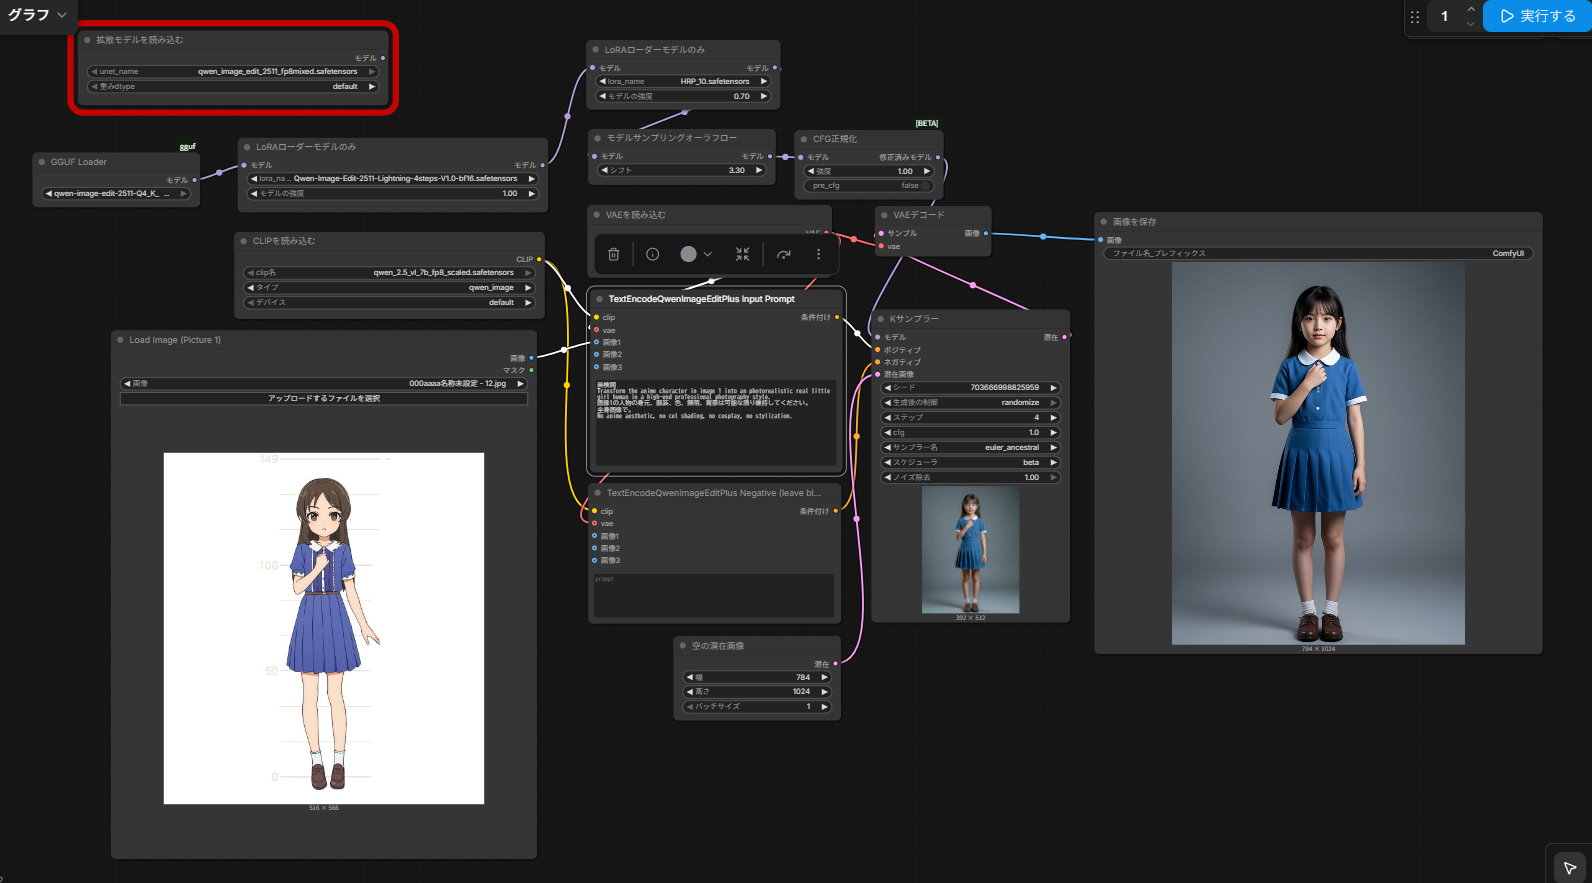Toggle collapse dot on 拡散モデルを読み込む node
1592x883 pixels.
[x=87, y=40]
